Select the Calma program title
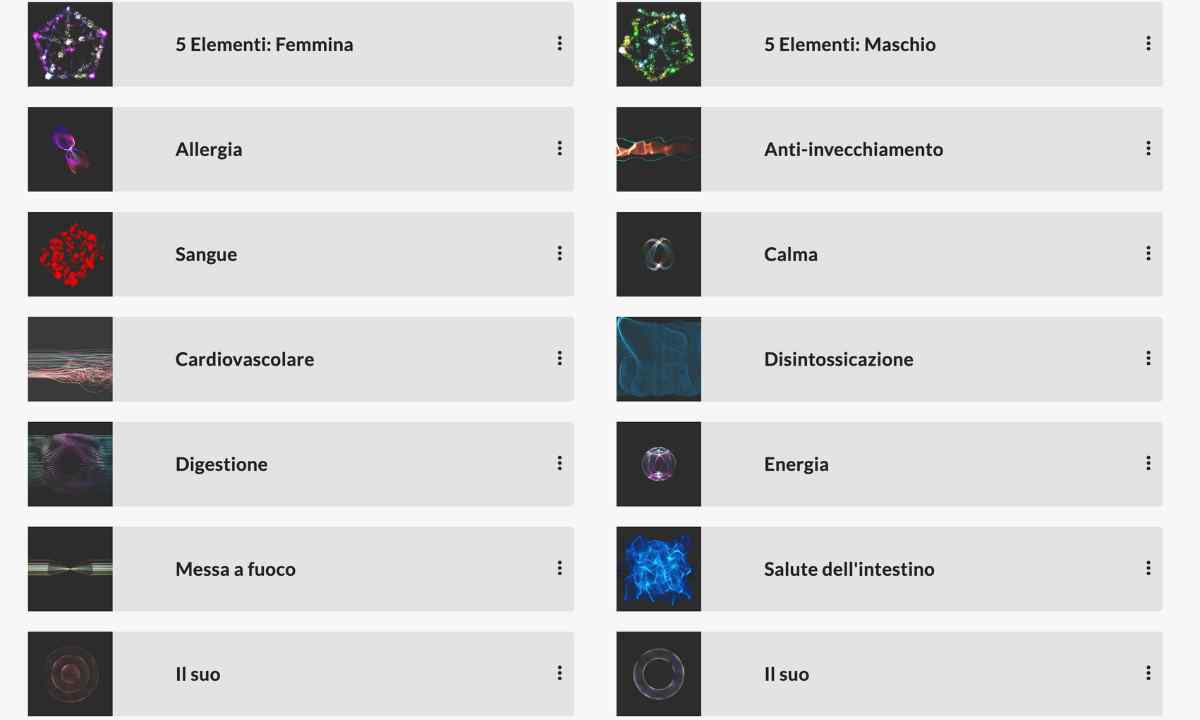 click(791, 254)
